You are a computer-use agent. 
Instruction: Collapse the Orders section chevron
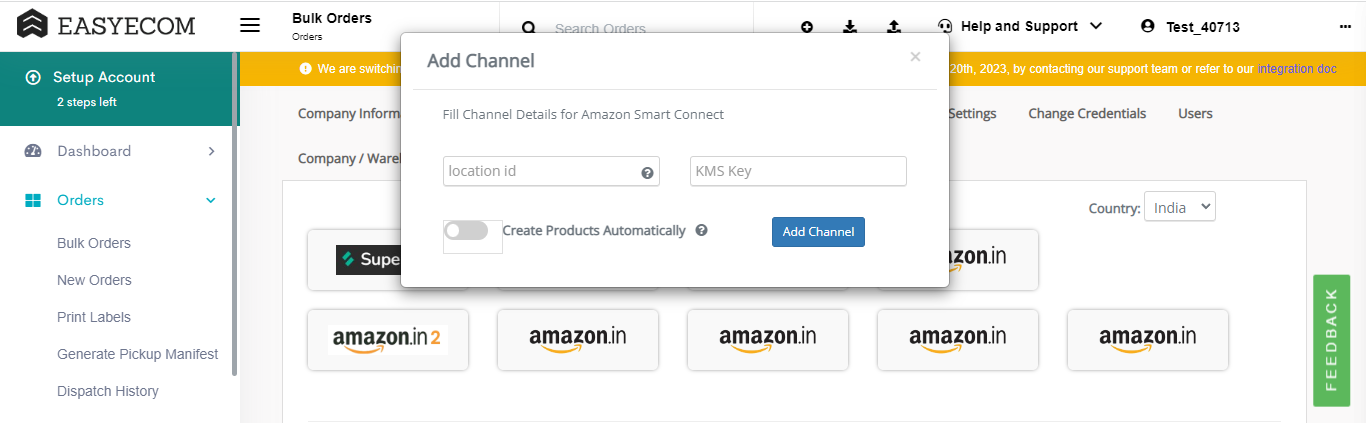click(x=211, y=200)
